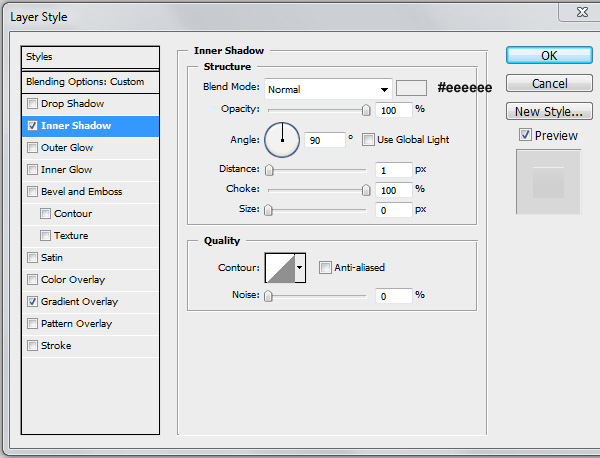
Task: Click the Cancel button
Action: 549,83
